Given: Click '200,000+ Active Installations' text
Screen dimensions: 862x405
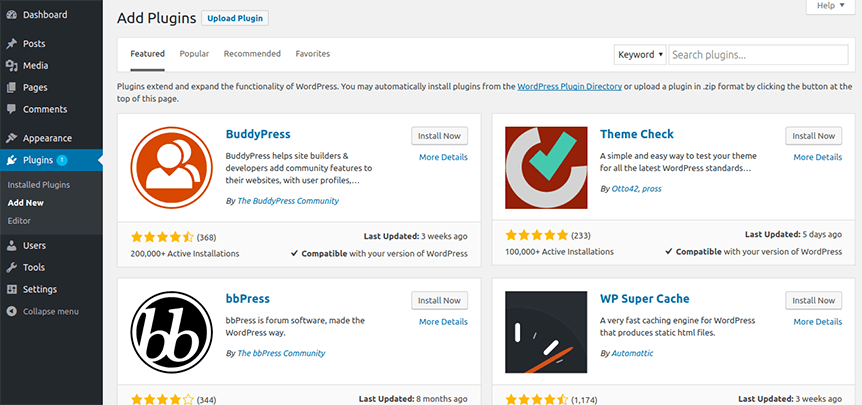Looking at the screenshot, I should [185, 254].
